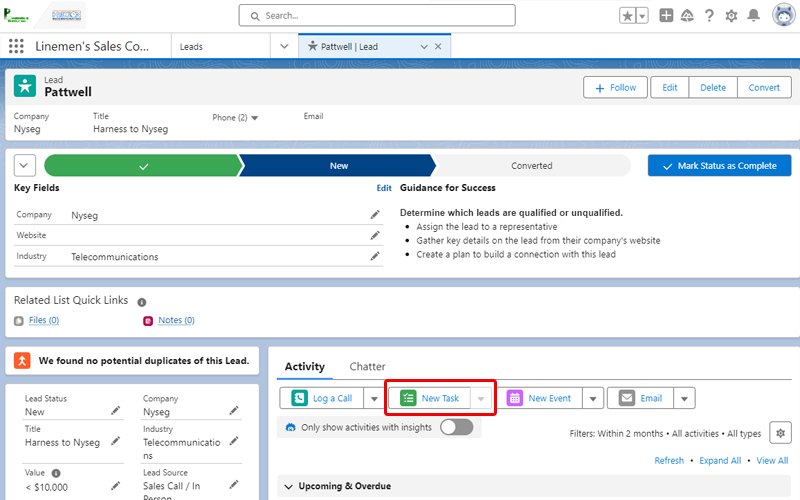Viewport: 800px width, 500px height.
Task: Open the Log a Call dropdown arrow
Action: (374, 398)
